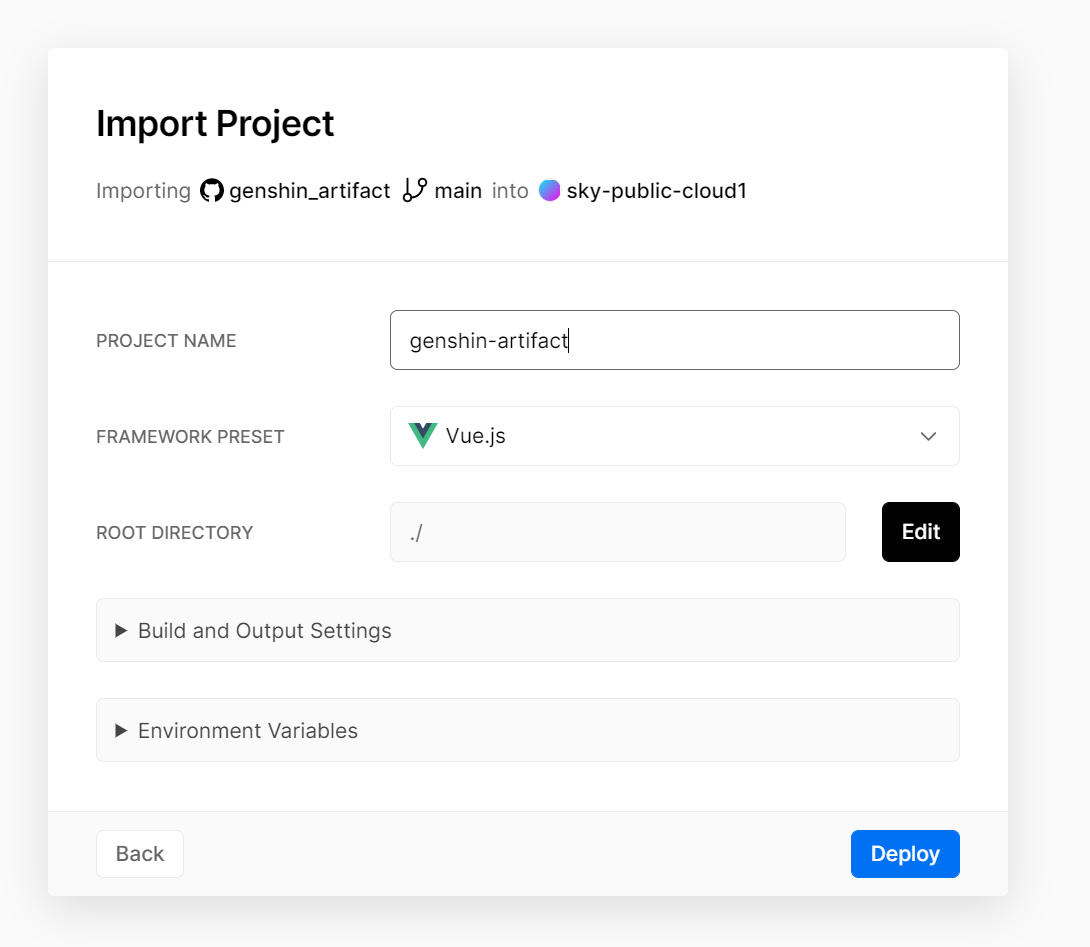1090x947 pixels.
Task: Open the Vue.js framework preset dropdown
Action: pyautogui.click(x=674, y=436)
